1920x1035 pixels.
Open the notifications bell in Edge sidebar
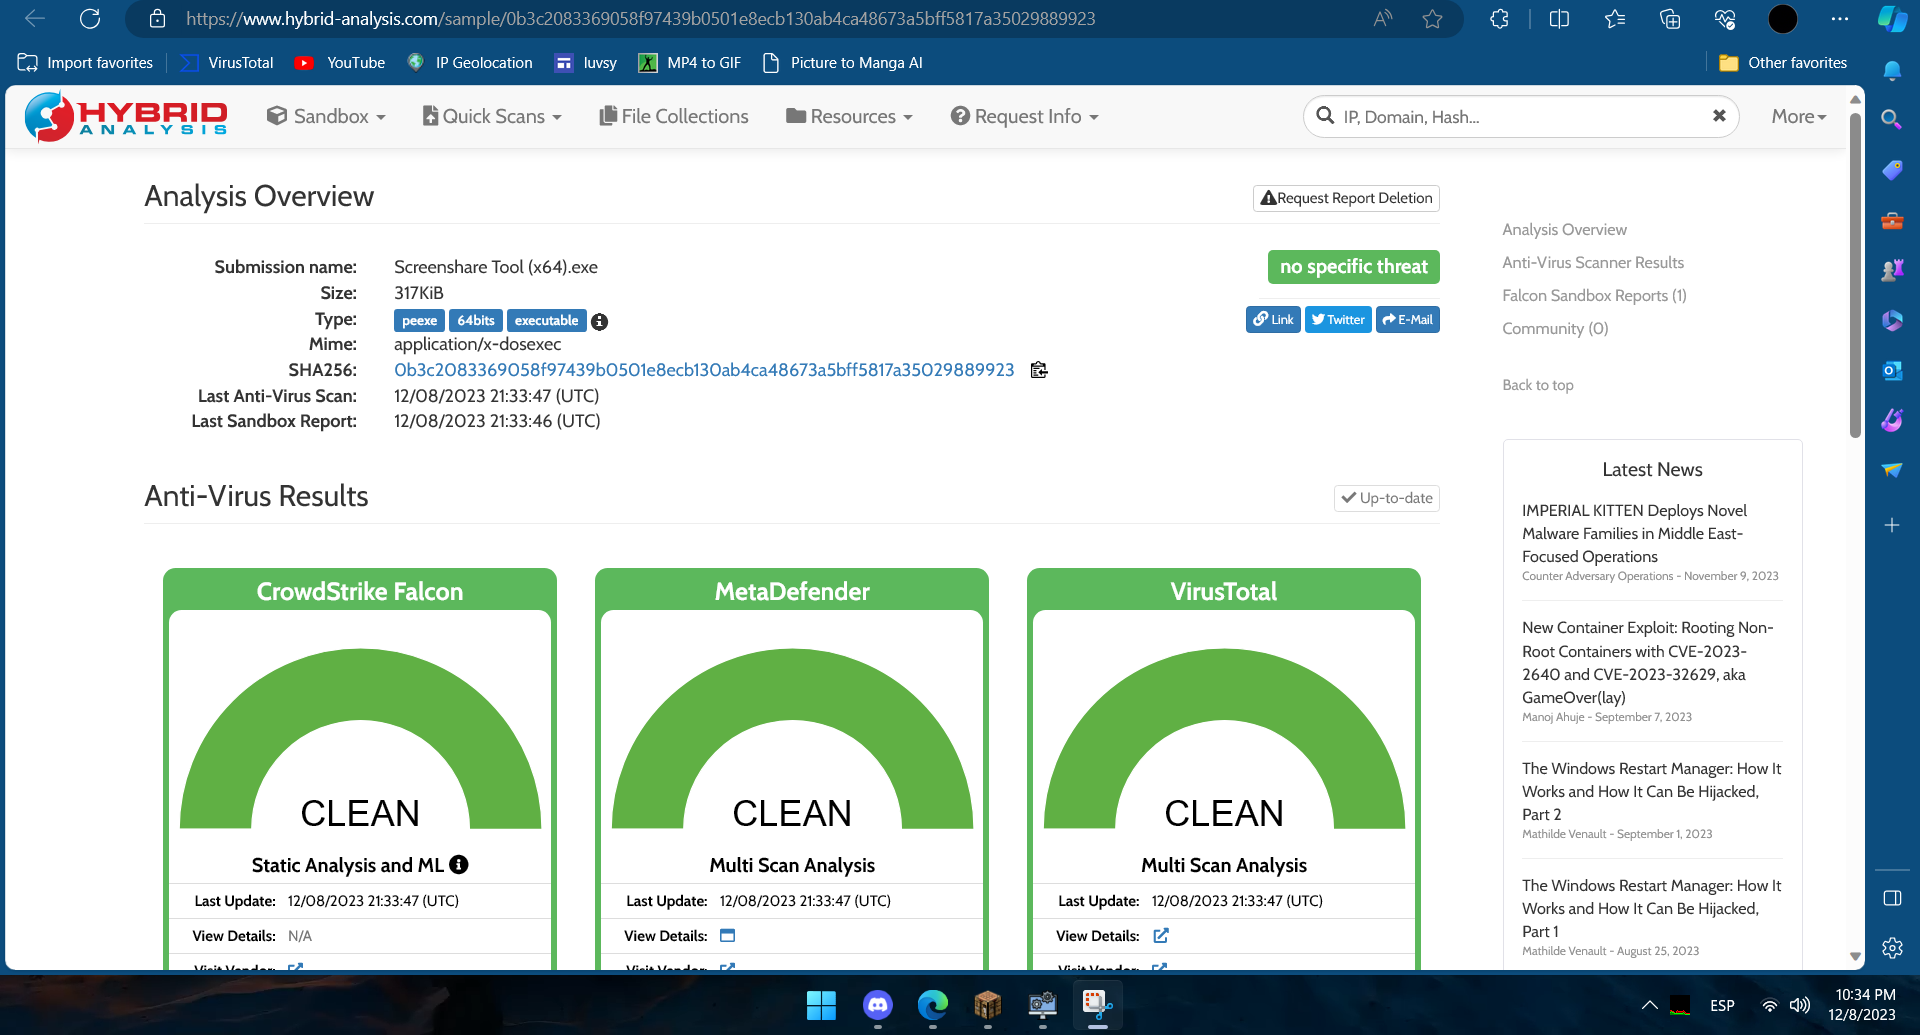(1892, 70)
